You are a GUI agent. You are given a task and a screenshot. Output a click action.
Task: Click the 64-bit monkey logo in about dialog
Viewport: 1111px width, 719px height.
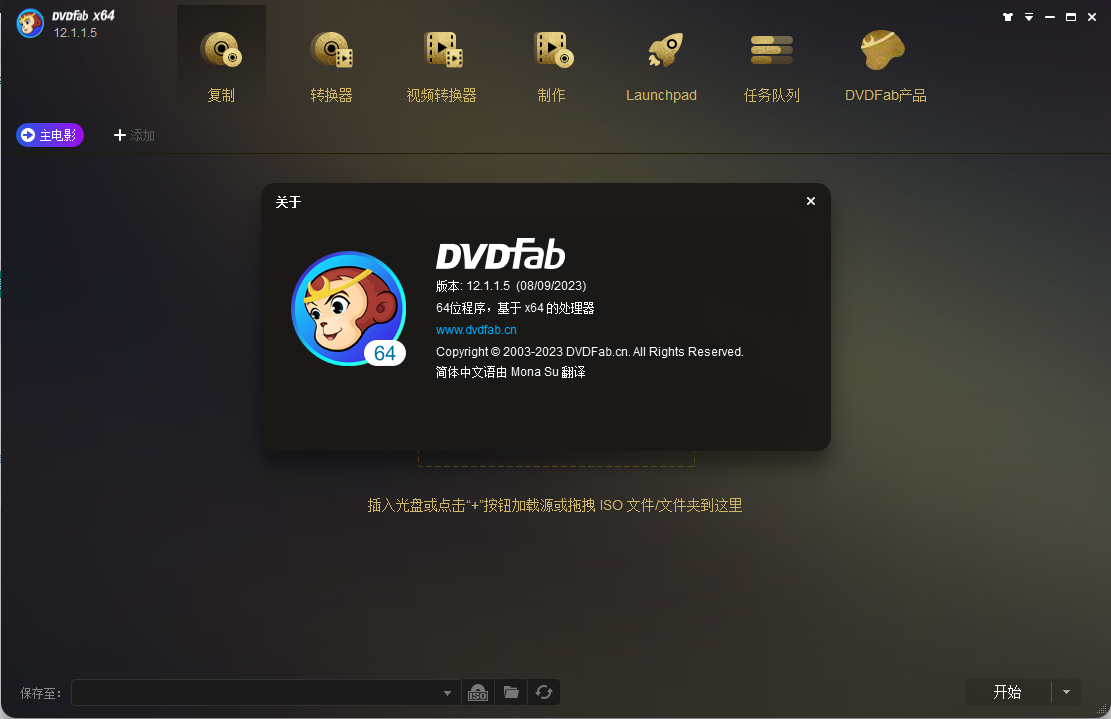(x=349, y=308)
